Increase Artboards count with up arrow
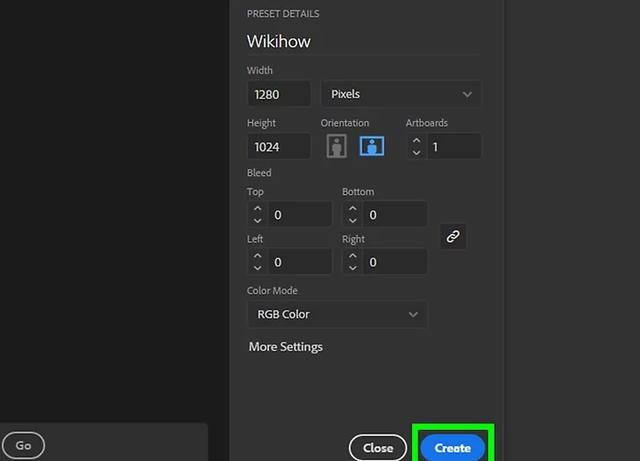Screen dimensions: 640x461 point(416,141)
